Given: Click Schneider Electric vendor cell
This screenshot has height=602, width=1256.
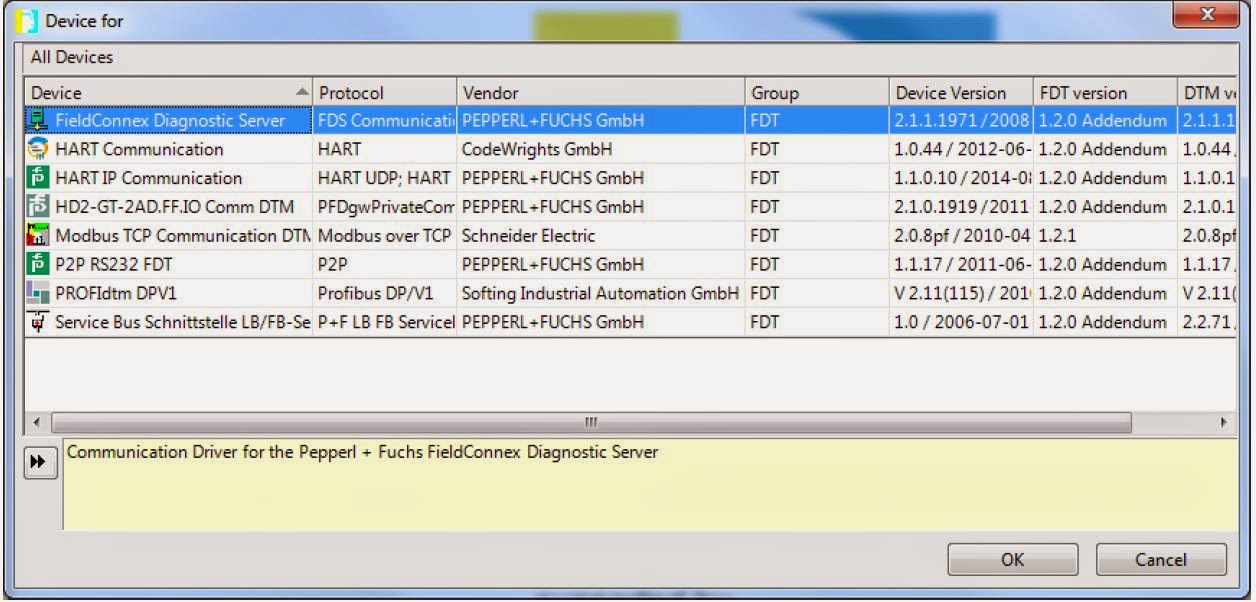Looking at the screenshot, I should click(x=601, y=237).
